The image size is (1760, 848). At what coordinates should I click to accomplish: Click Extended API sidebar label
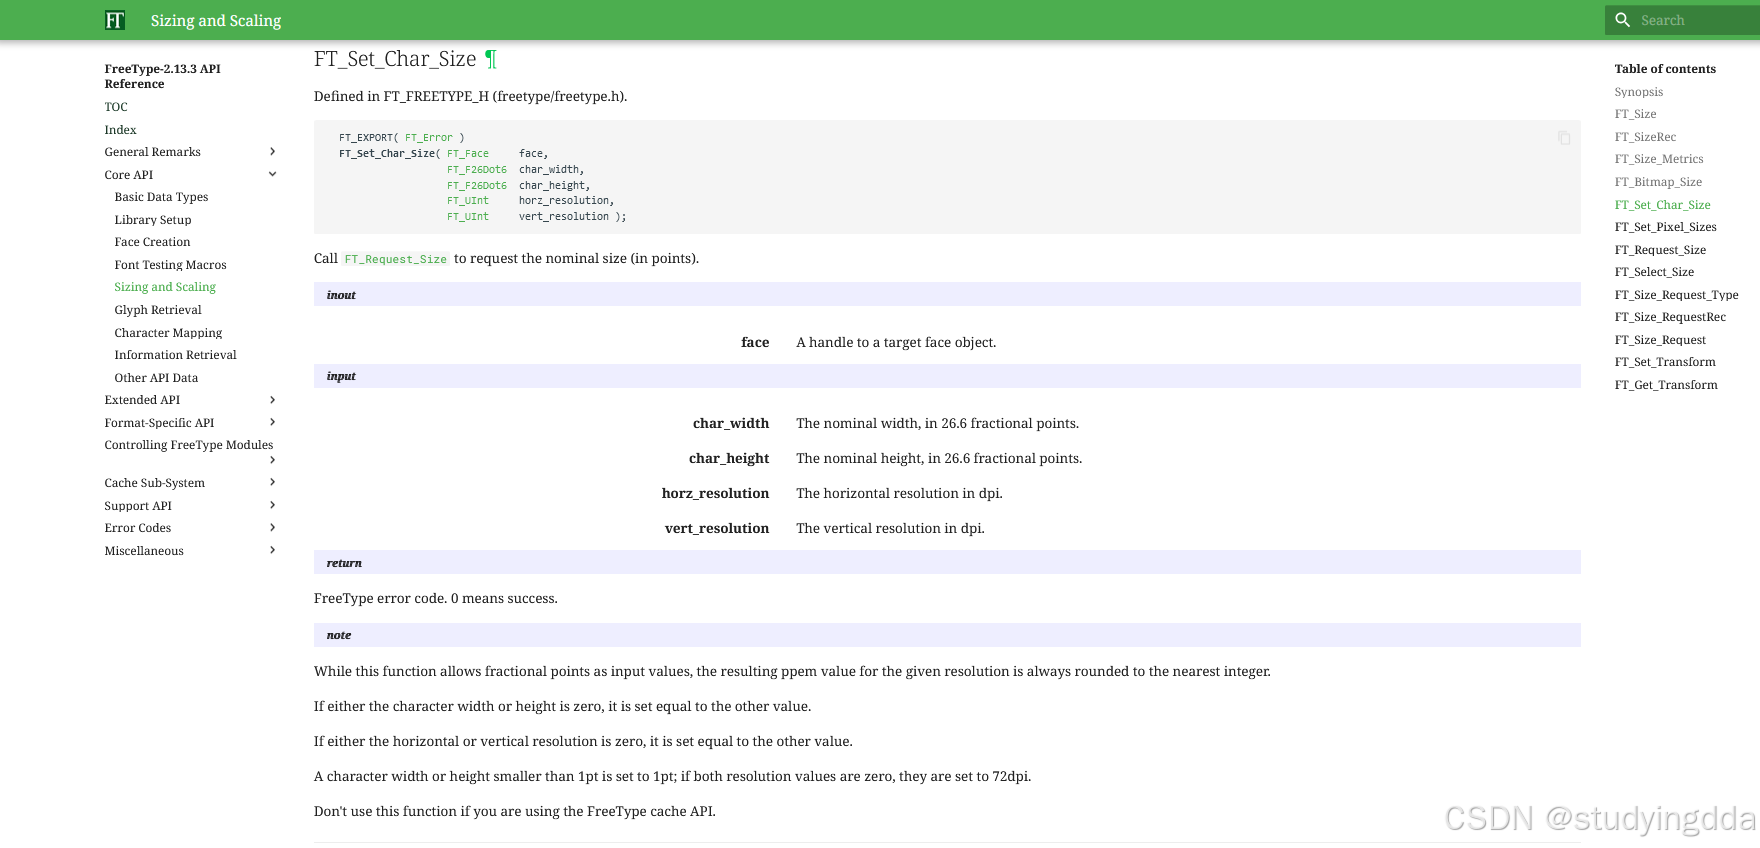(x=142, y=400)
